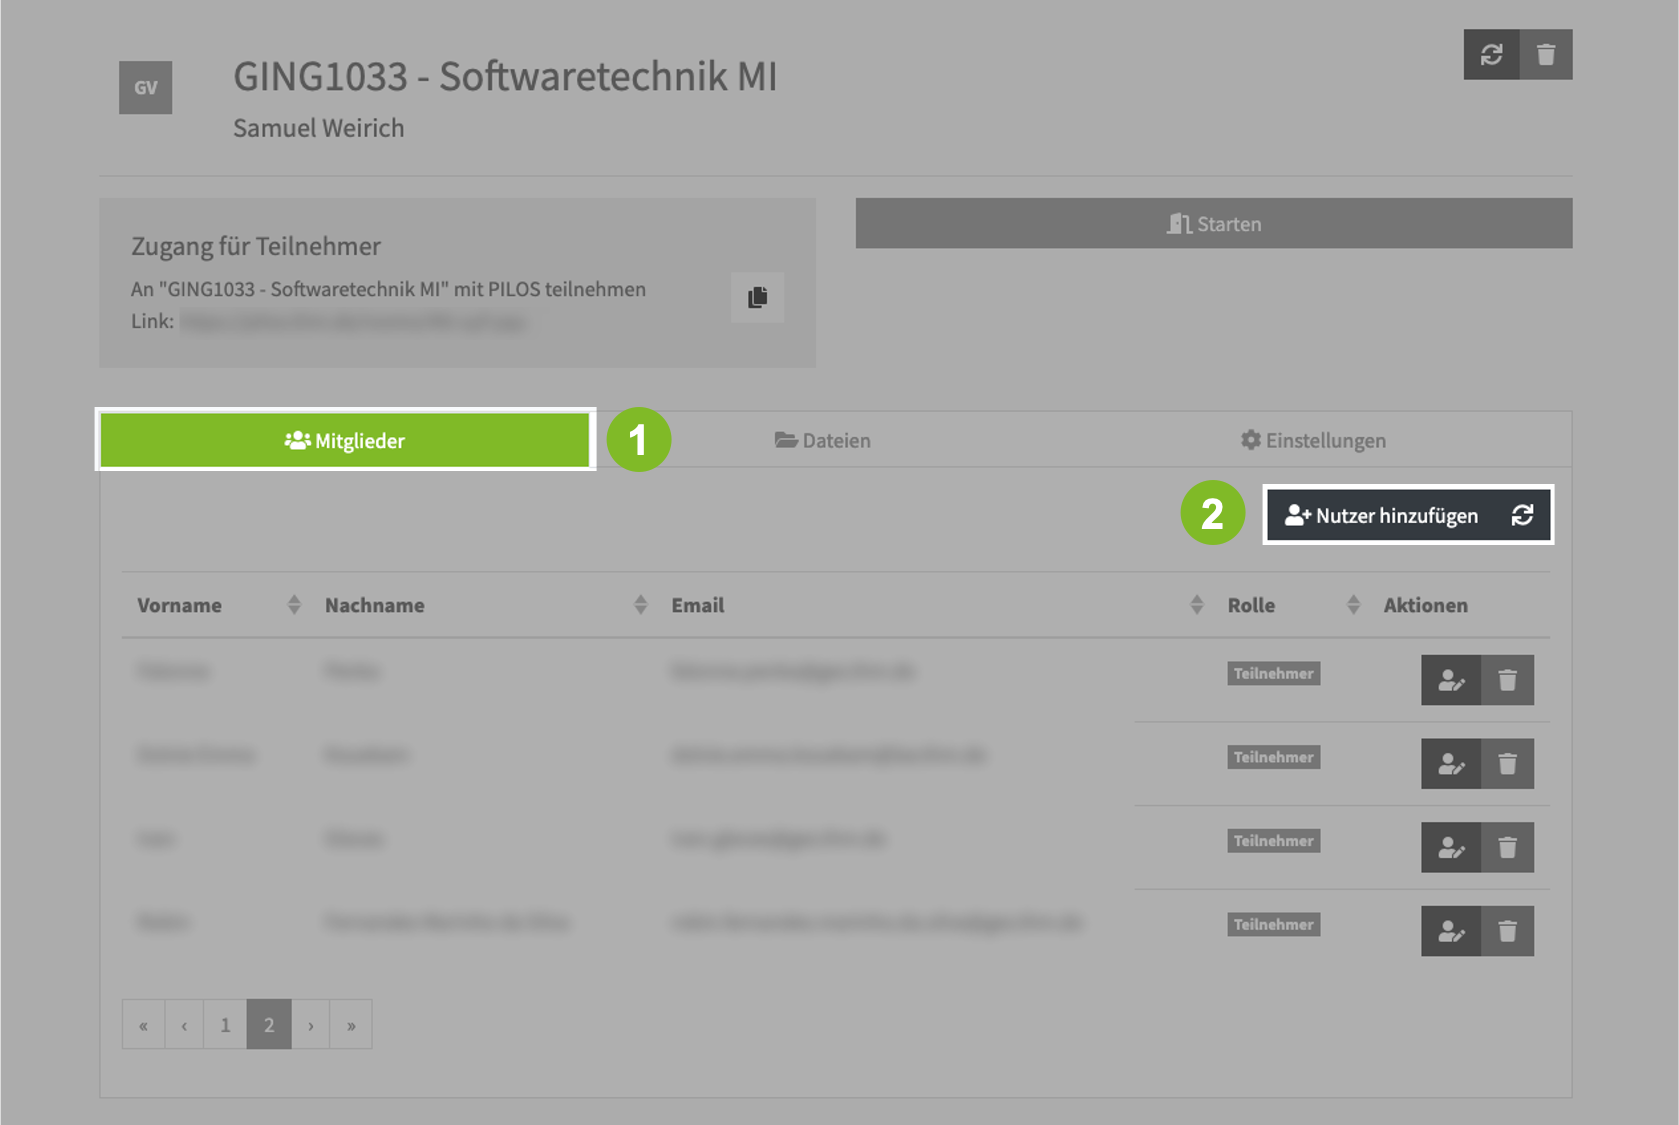Edit role of third member row
The image size is (1679, 1125).
tap(1451, 848)
